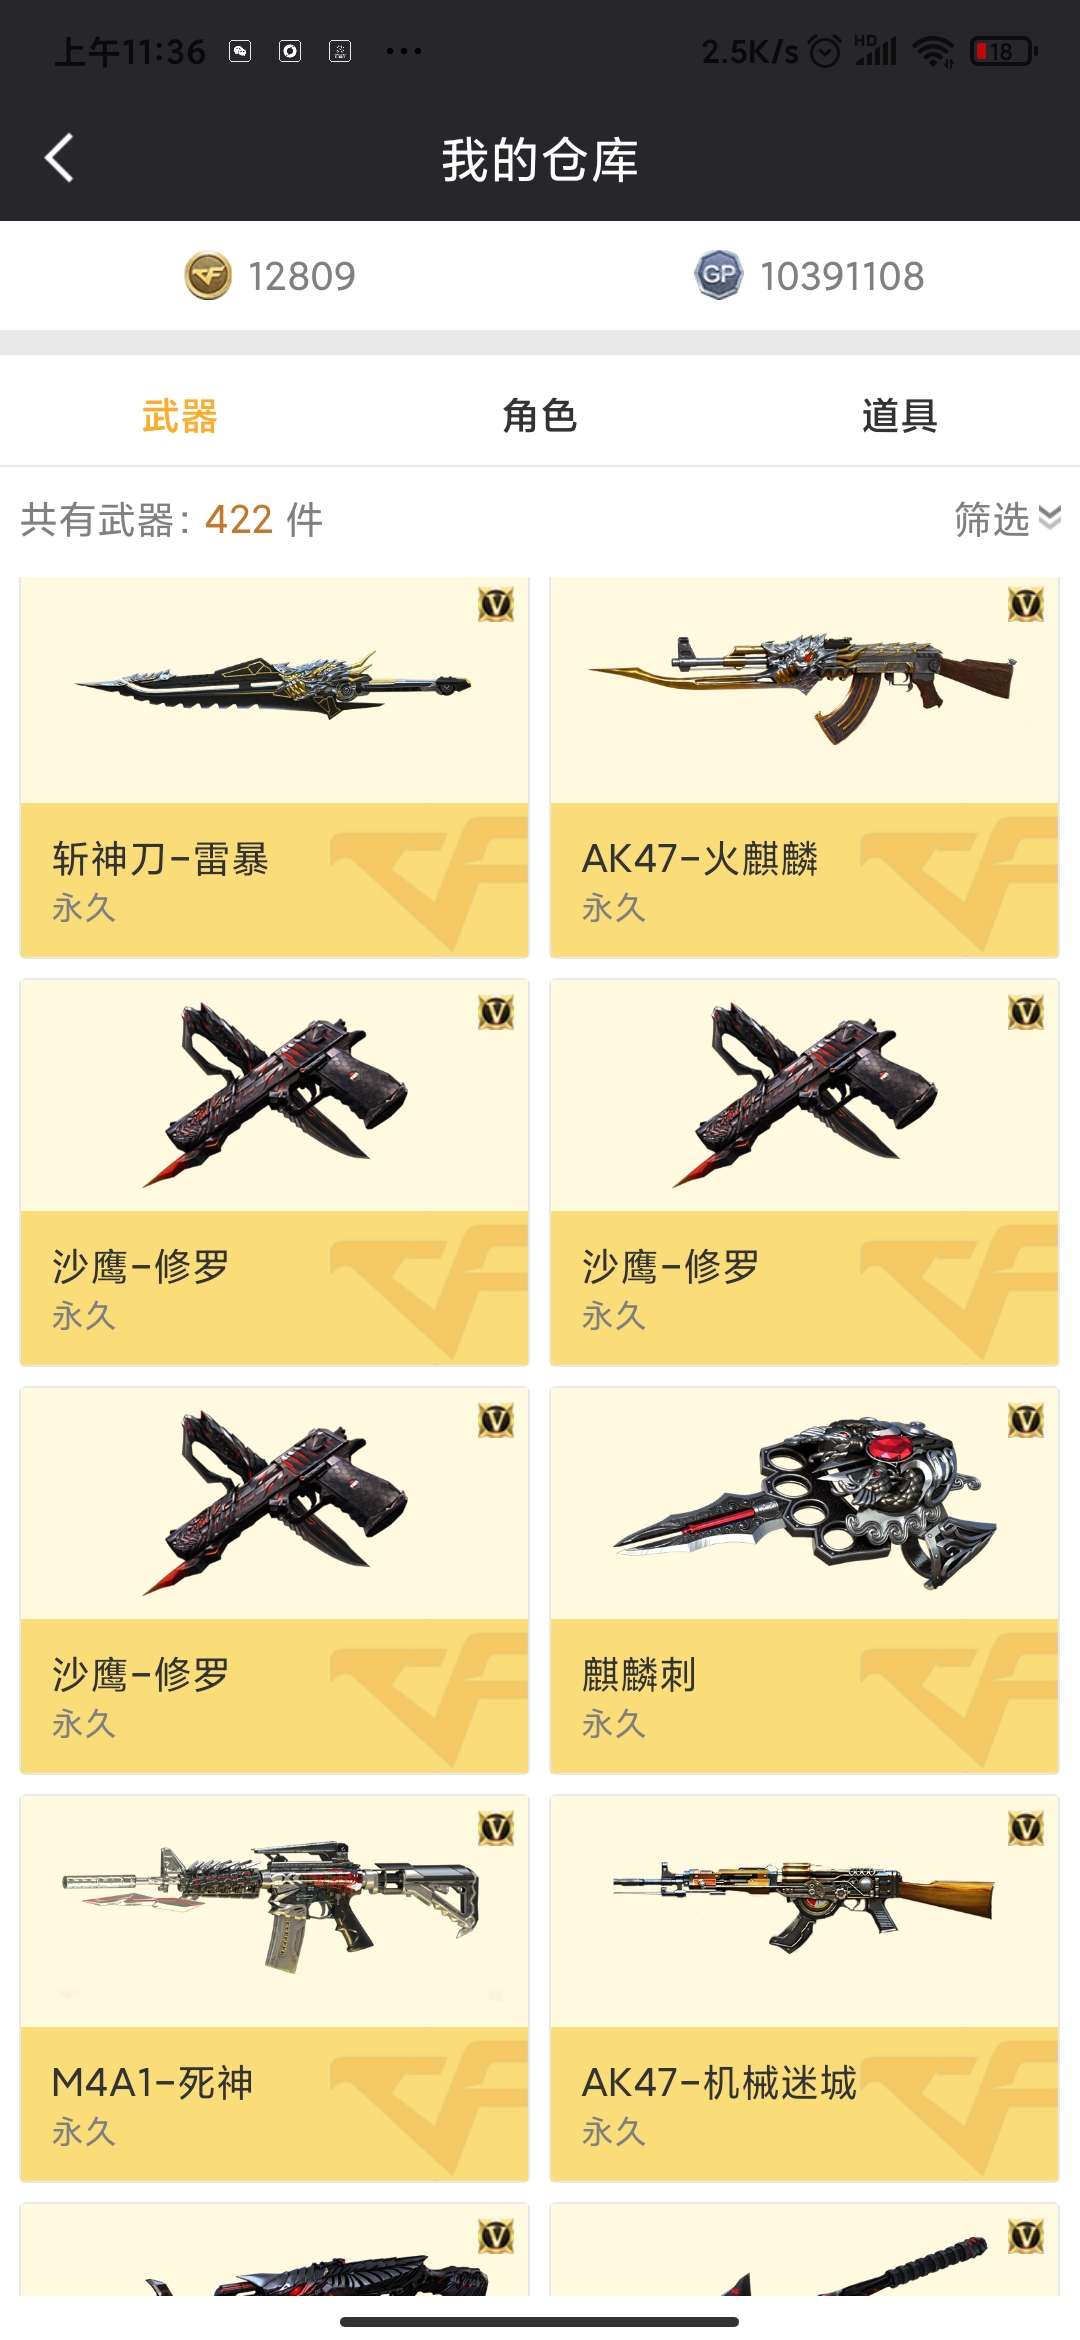Expand the 筛选 filter dropdown
The height and width of the screenshot is (2340, 1080).
(x=1007, y=519)
